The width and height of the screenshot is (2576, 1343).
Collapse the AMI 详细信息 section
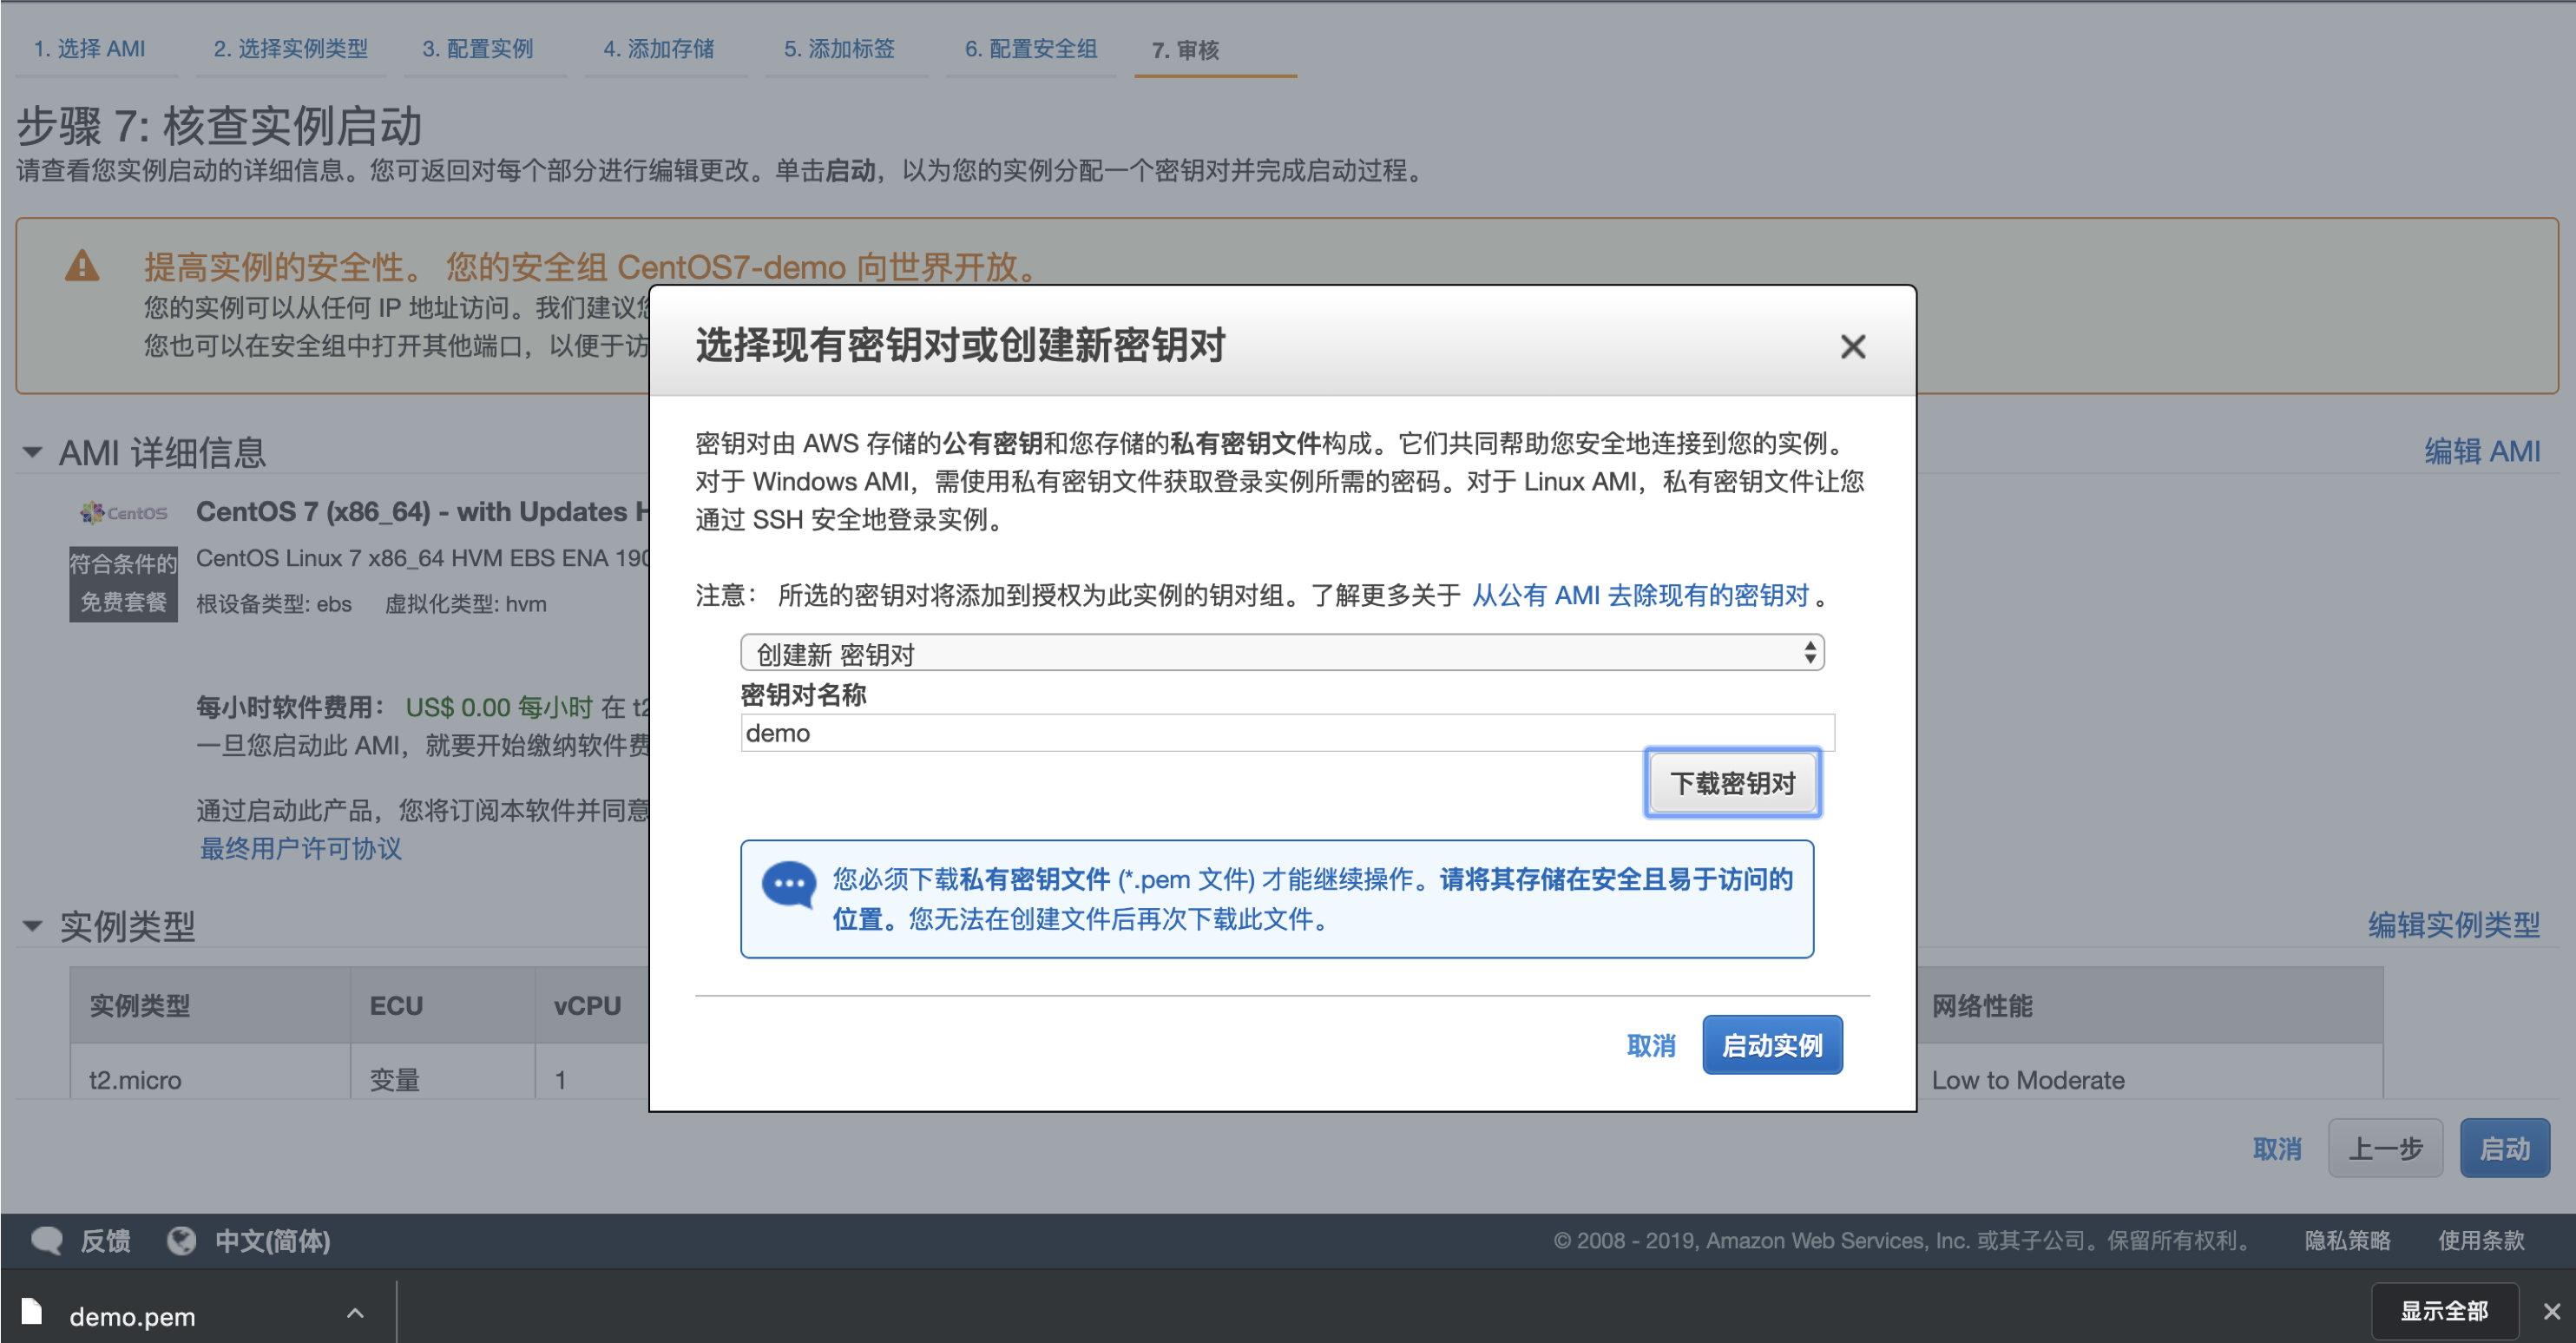(31, 453)
